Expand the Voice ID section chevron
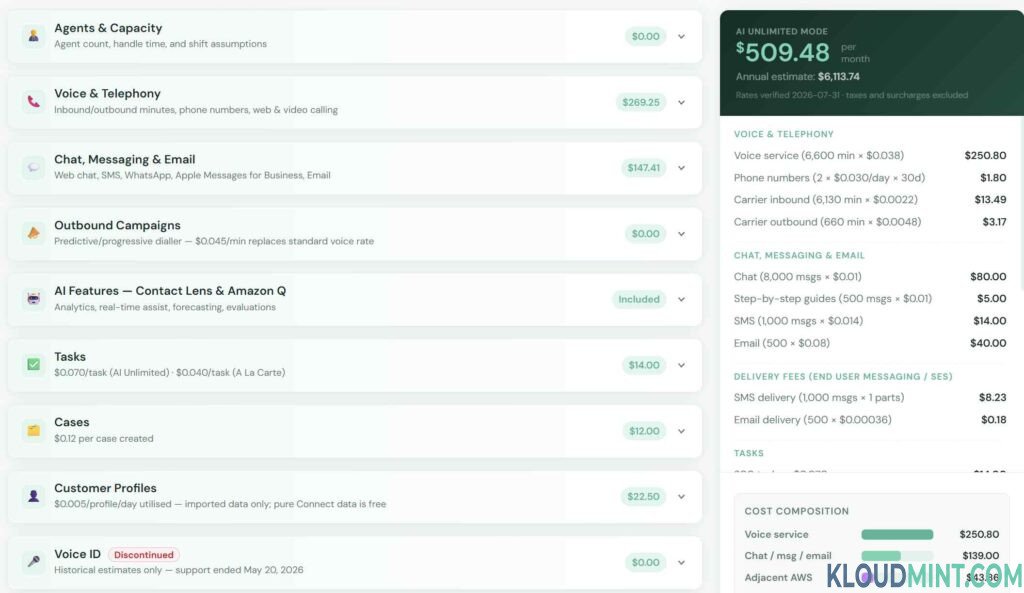 click(x=681, y=562)
